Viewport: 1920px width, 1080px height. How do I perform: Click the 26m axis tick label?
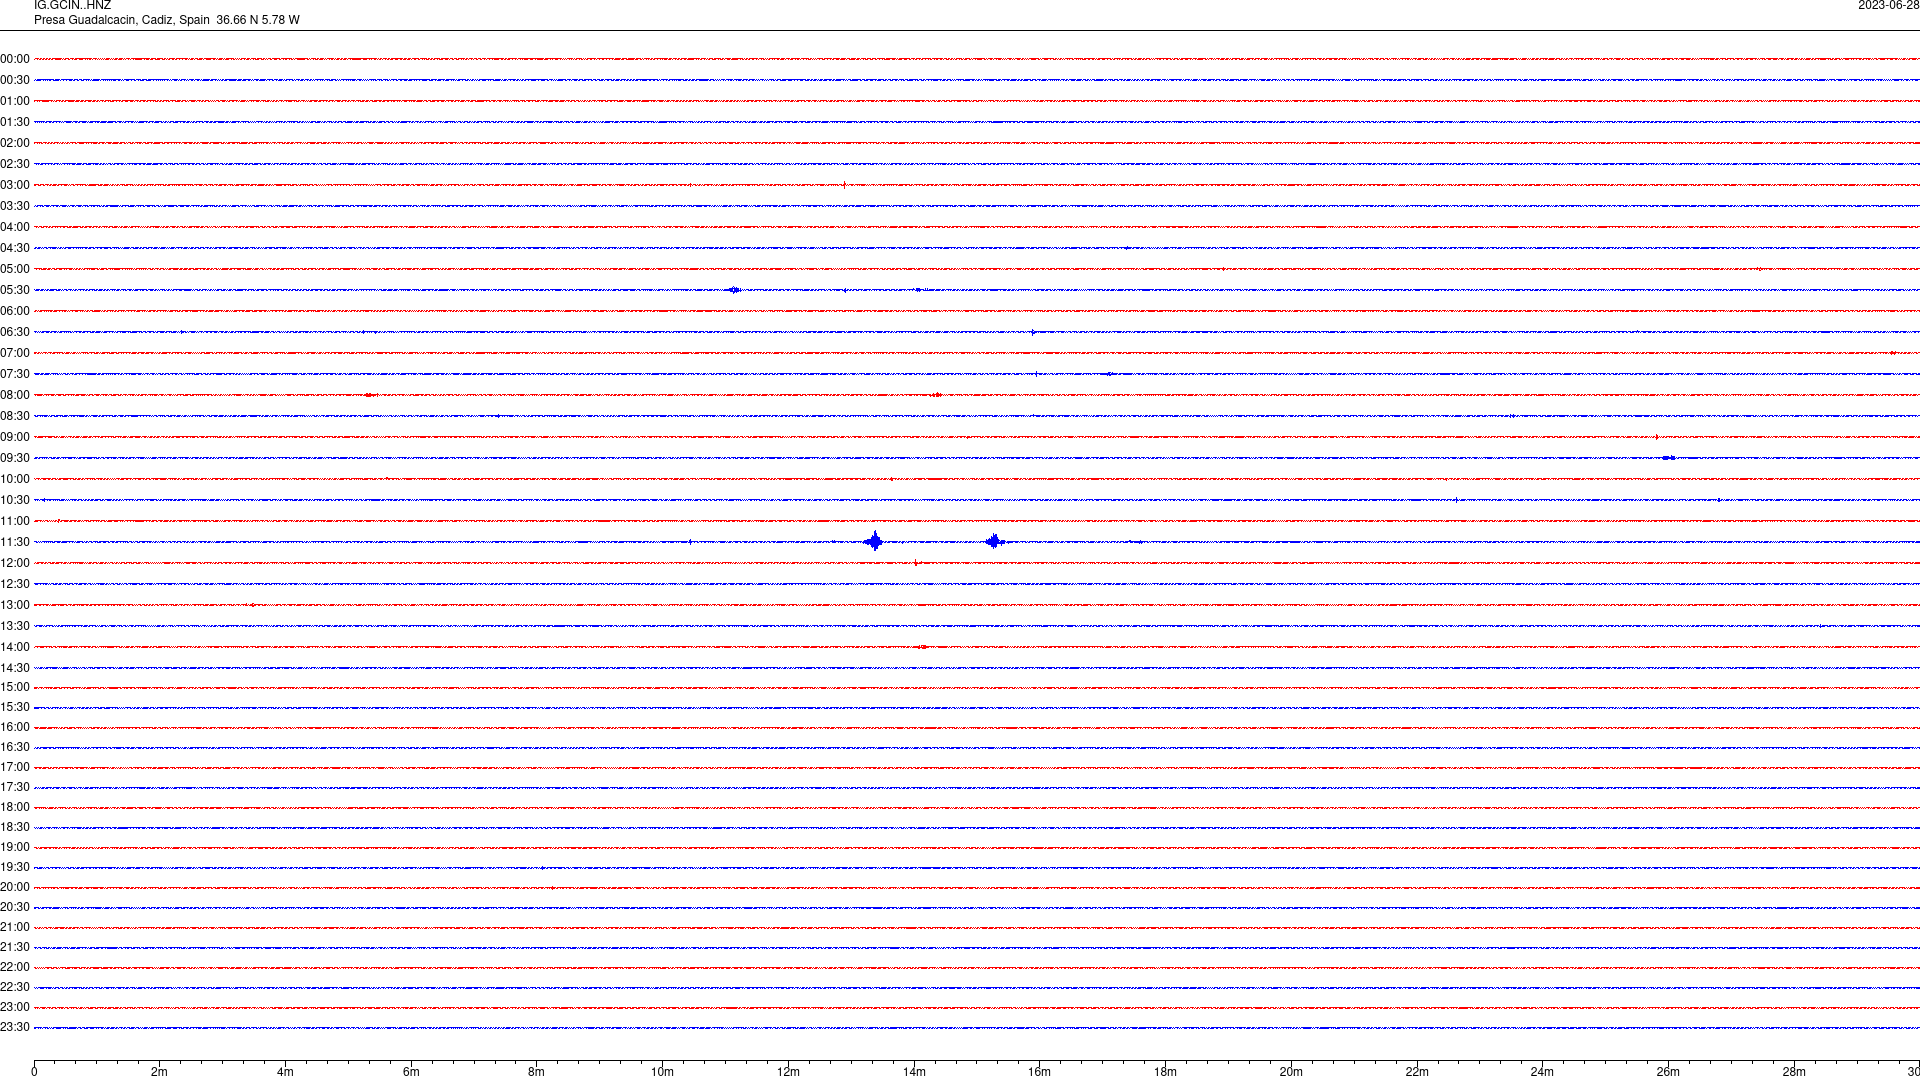pyautogui.click(x=1668, y=1072)
